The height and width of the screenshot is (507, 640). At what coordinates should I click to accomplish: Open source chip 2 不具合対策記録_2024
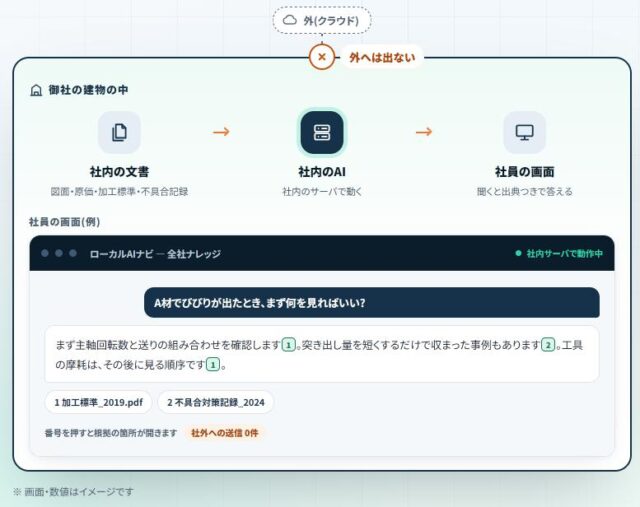click(216, 402)
